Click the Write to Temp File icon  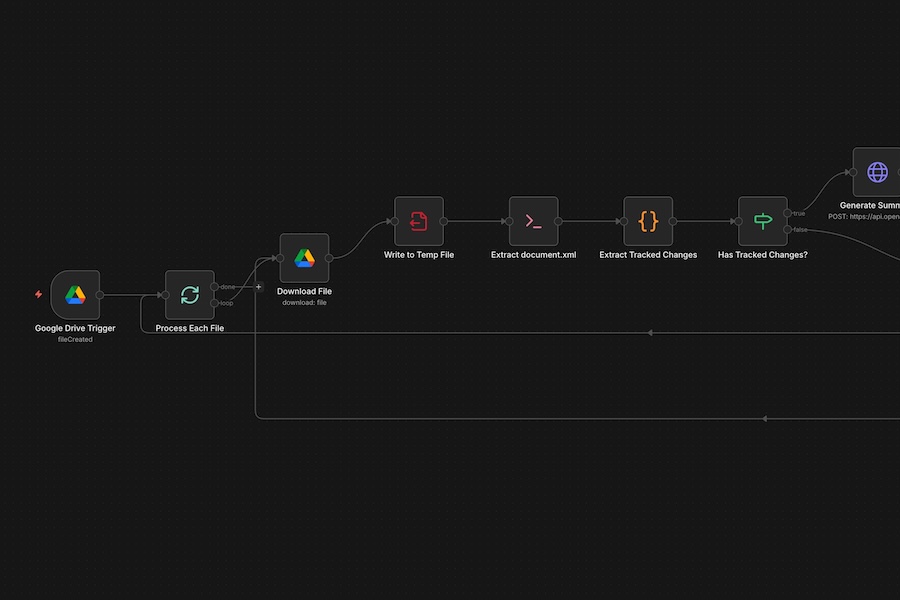(419, 221)
